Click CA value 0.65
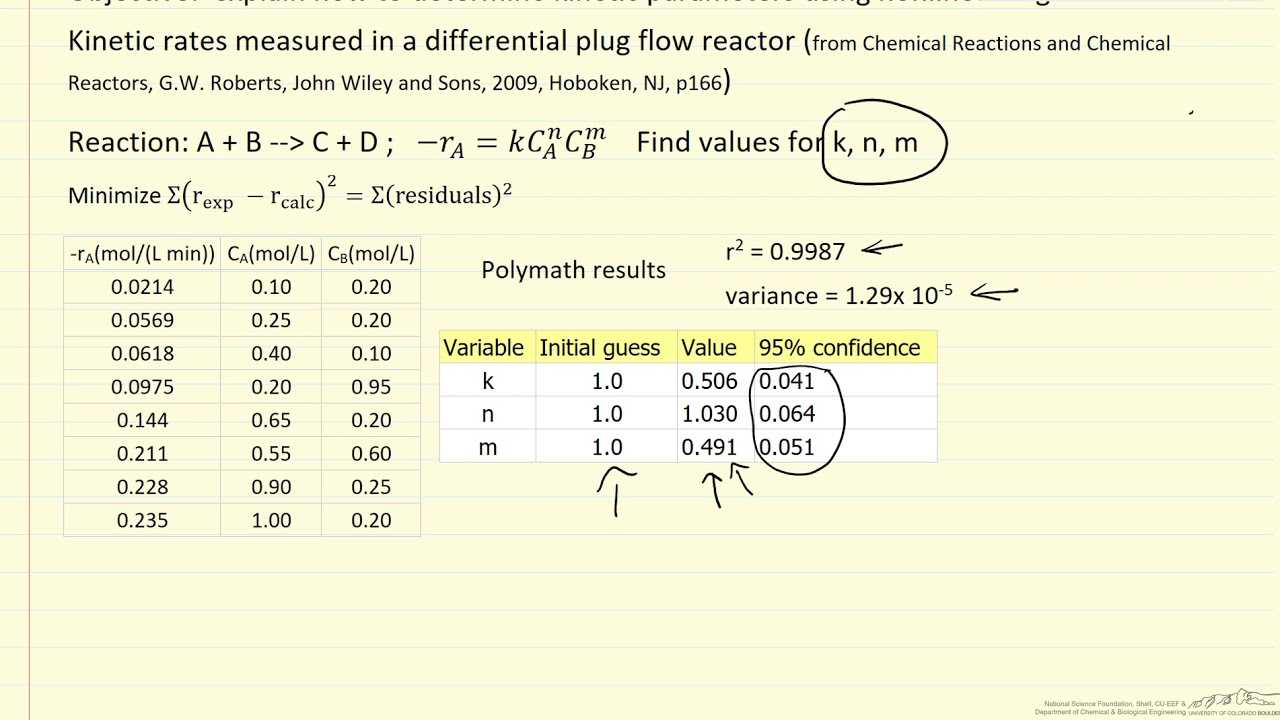This screenshot has width=1280, height=720. click(271, 420)
